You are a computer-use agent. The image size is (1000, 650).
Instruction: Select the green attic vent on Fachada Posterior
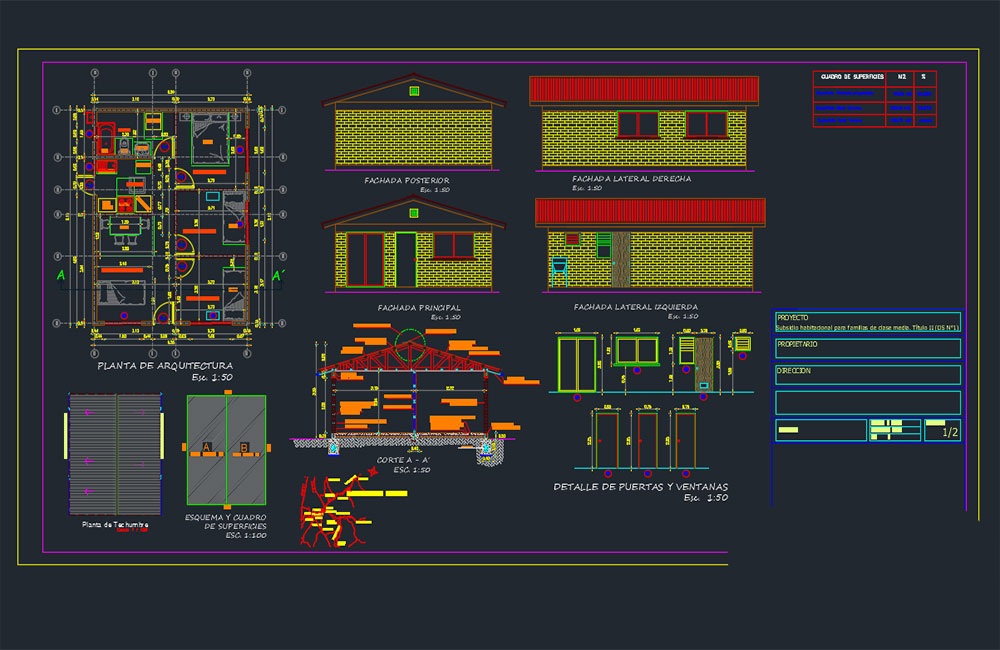(x=414, y=91)
